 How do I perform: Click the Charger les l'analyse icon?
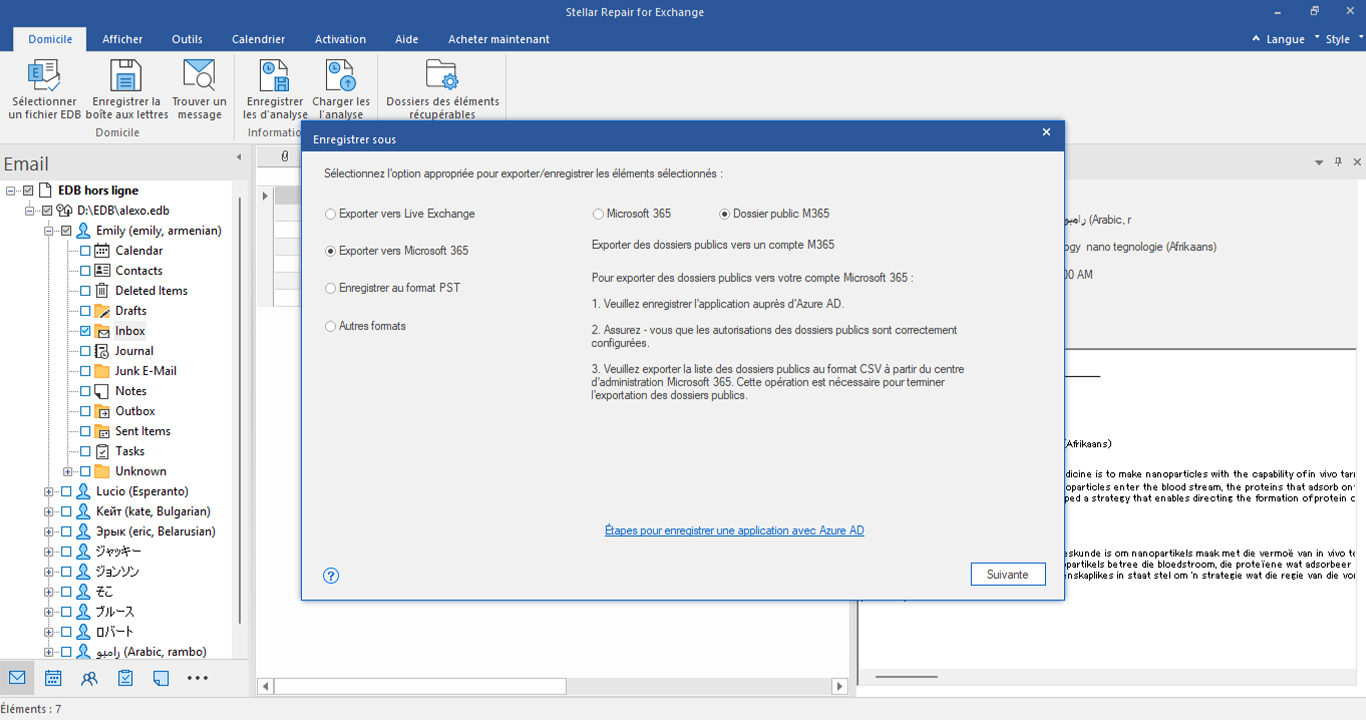click(341, 76)
